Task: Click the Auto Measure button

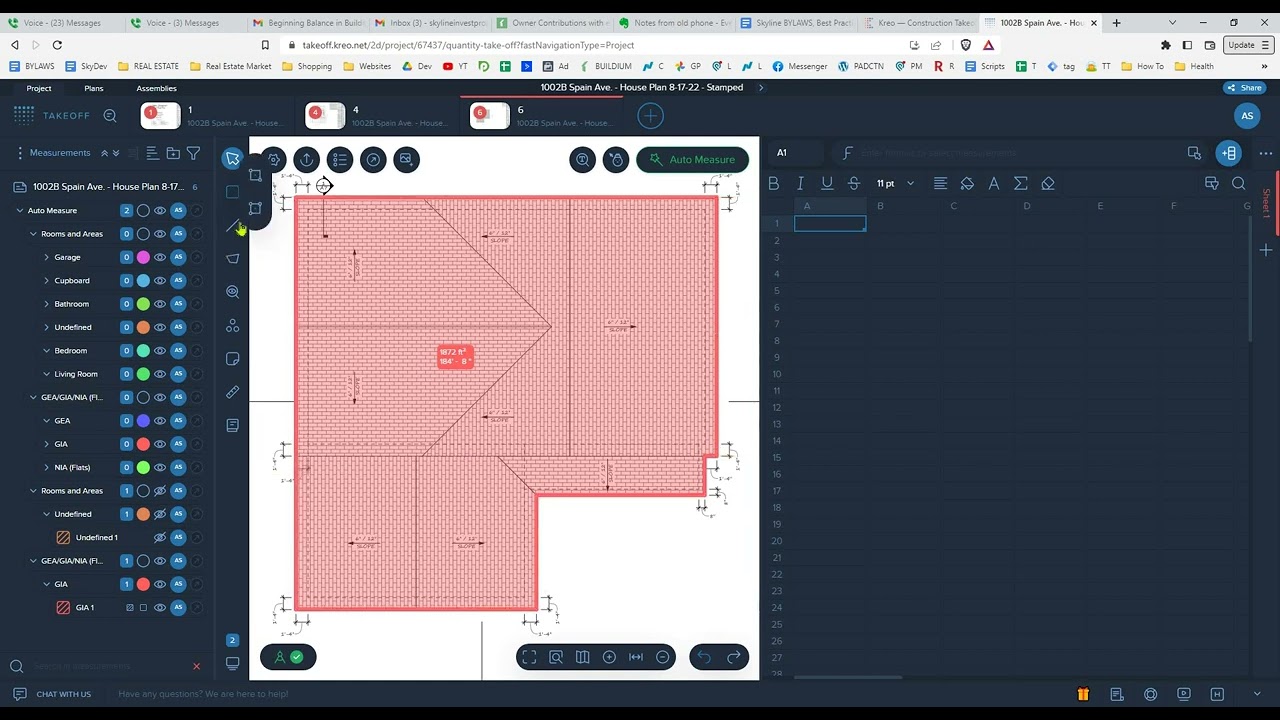Action: pyautogui.click(x=692, y=160)
